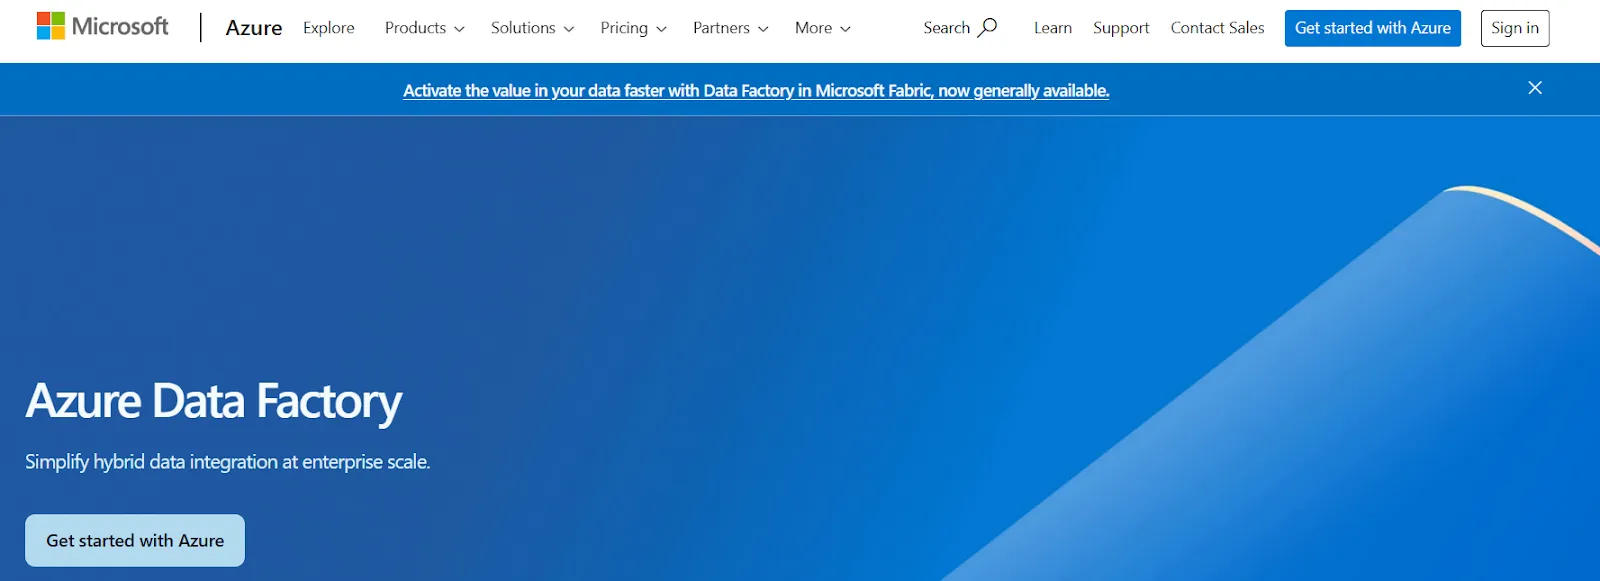The image size is (1600, 581).
Task: Open the Contact Sales link
Action: click(x=1217, y=28)
